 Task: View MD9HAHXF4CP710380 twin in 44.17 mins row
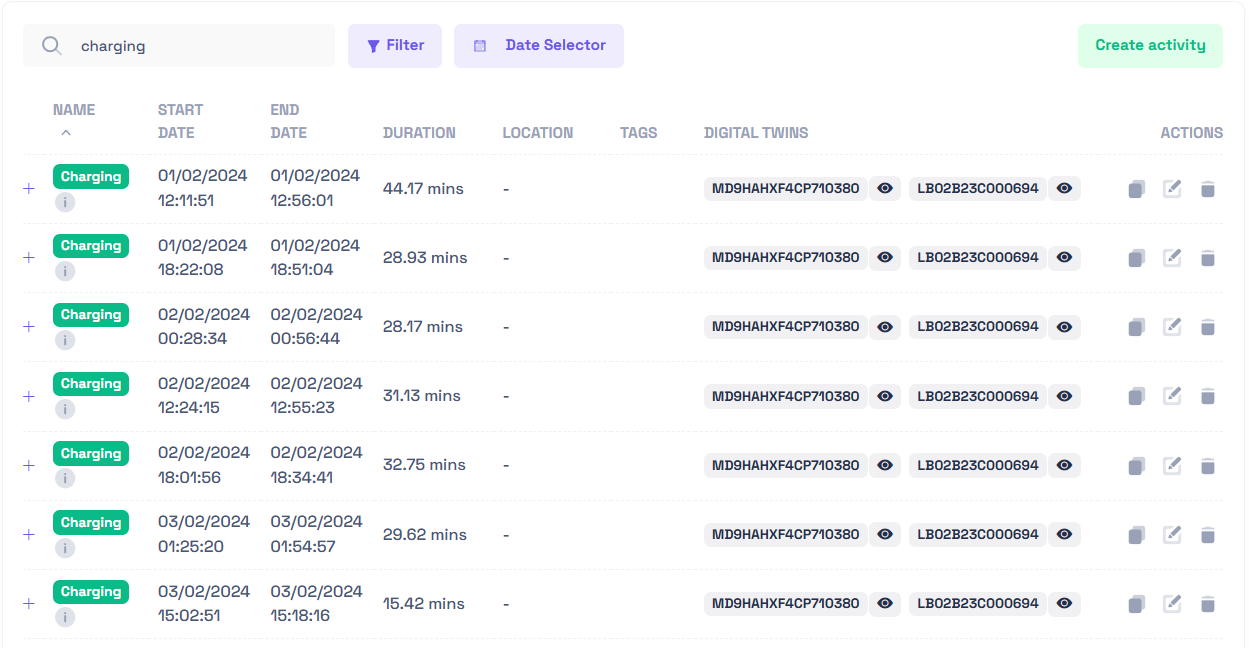884,188
